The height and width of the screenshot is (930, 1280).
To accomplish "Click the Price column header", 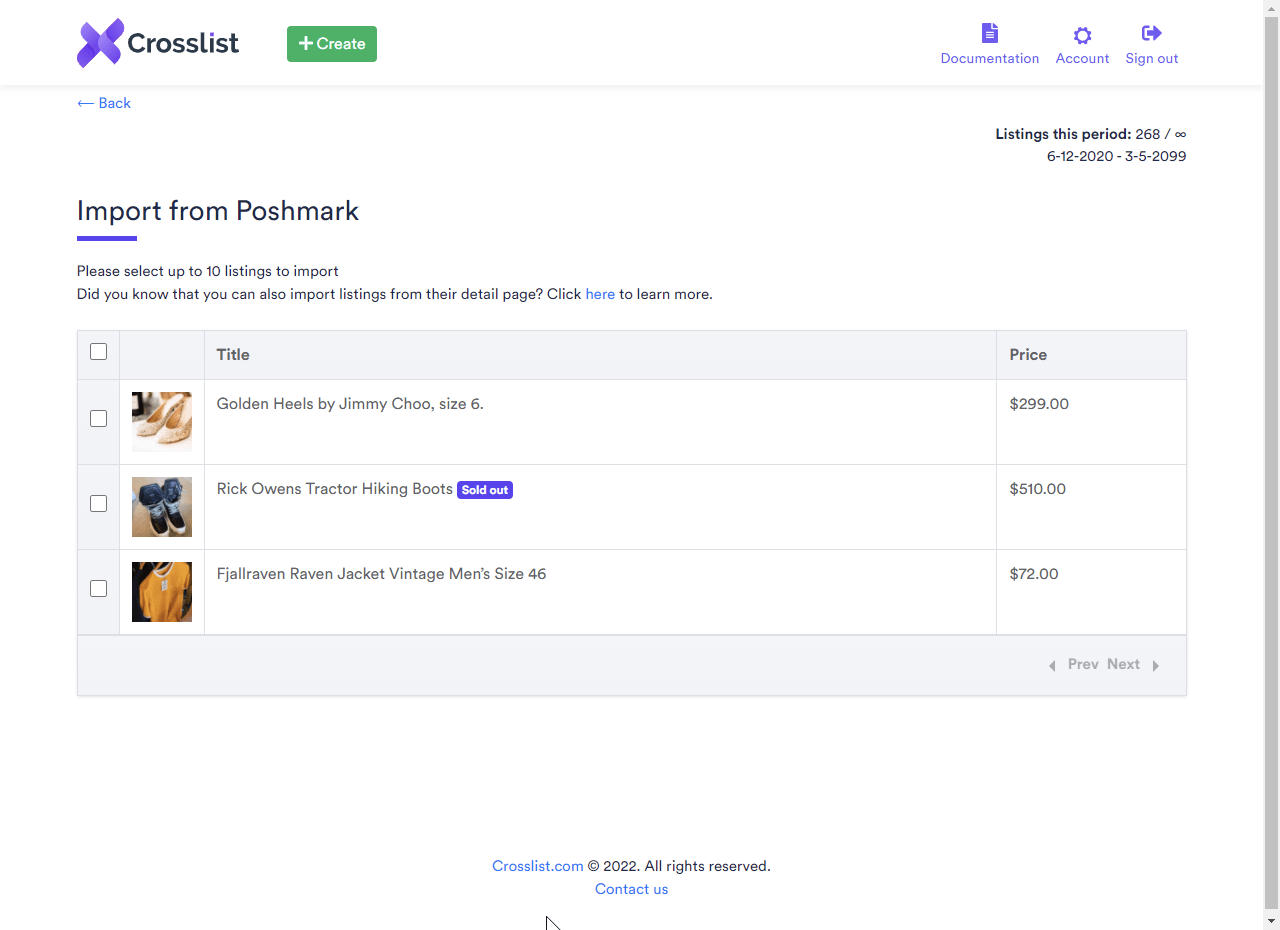I will (1091, 355).
